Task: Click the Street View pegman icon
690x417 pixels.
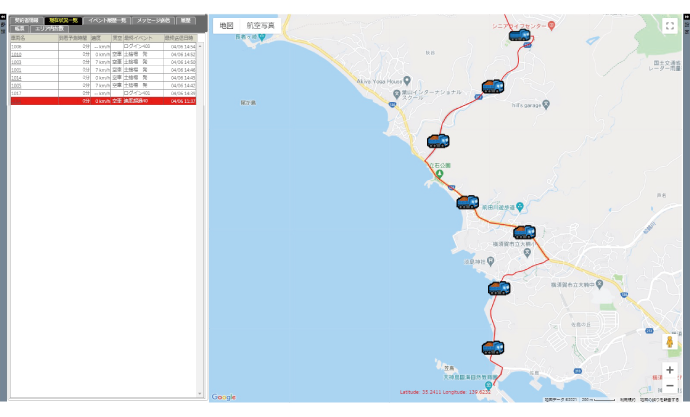Action: 669,342
